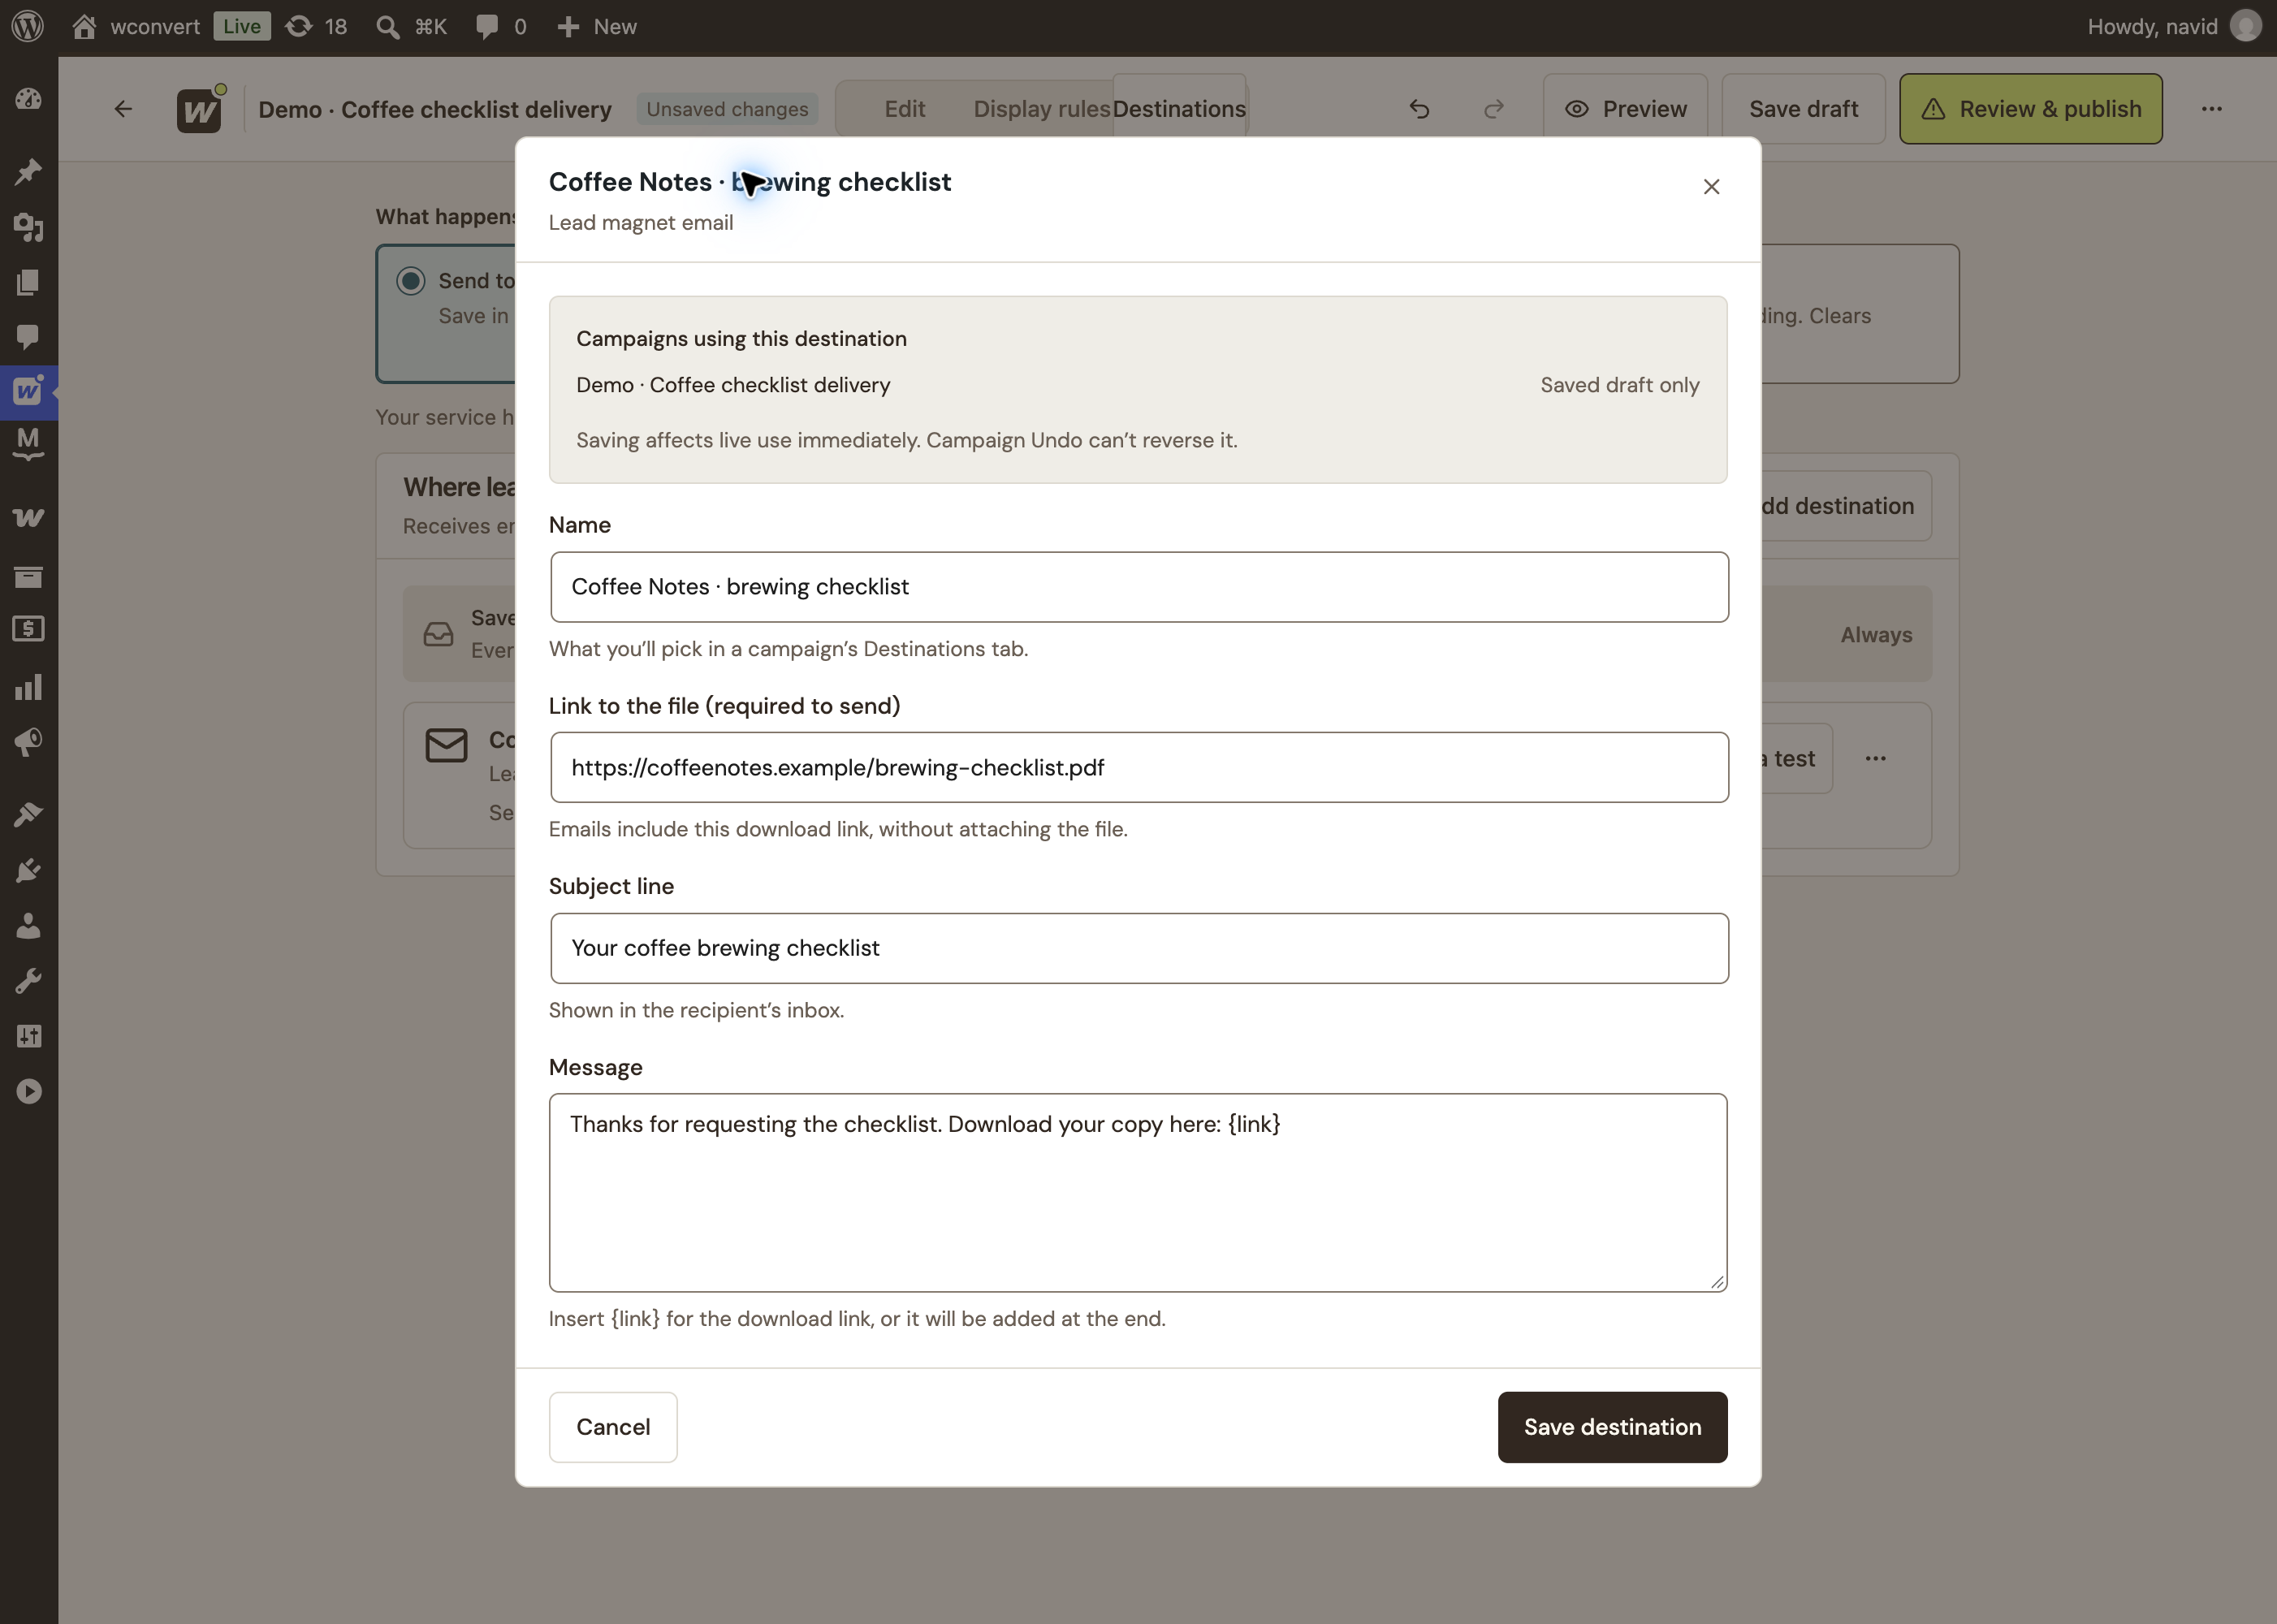Click the back arrow to campaigns

tap(123, 109)
